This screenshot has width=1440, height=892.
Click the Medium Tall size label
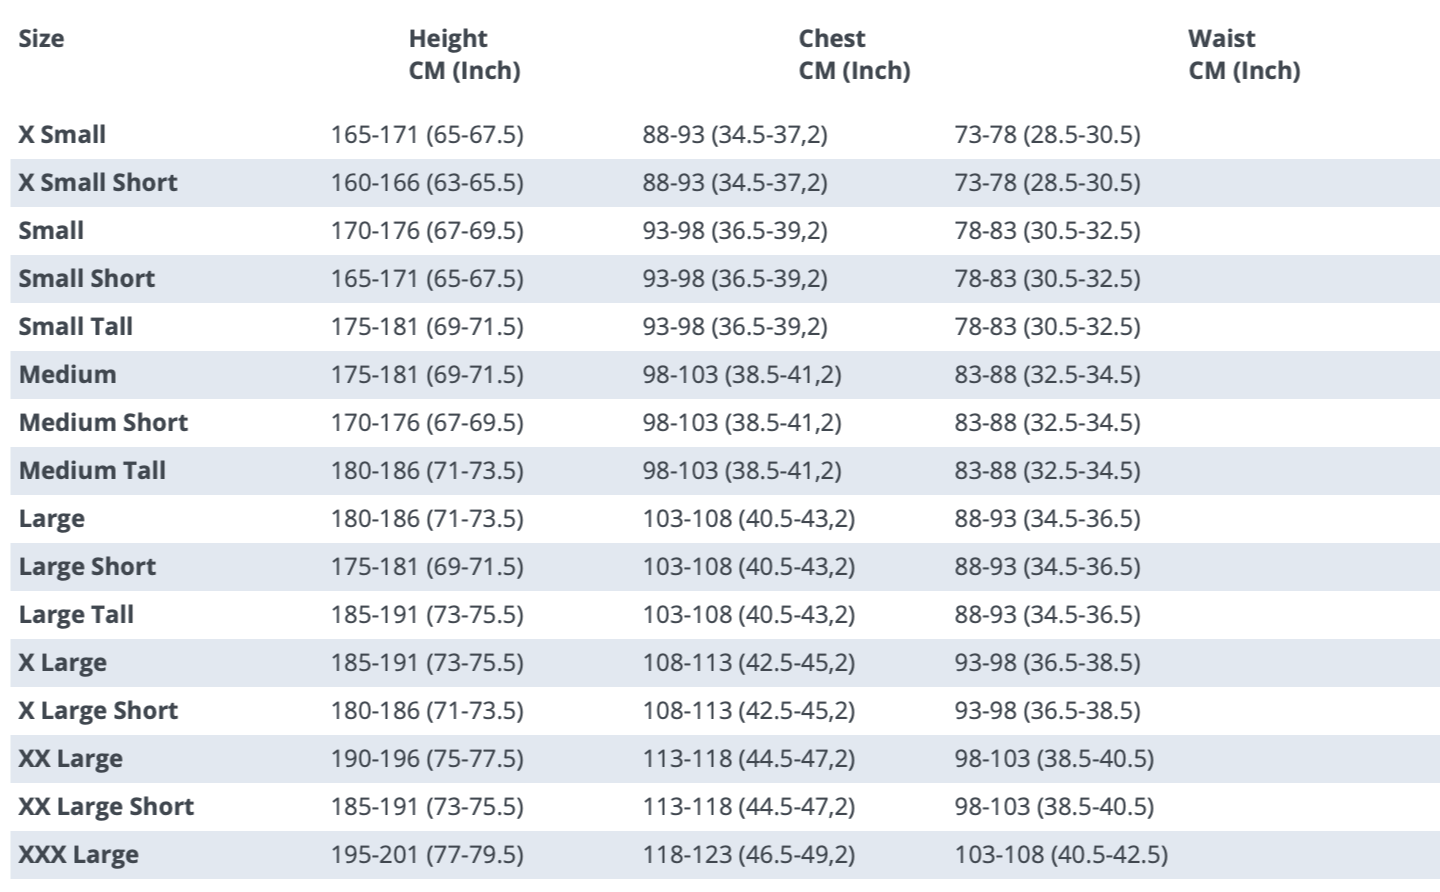click(92, 471)
